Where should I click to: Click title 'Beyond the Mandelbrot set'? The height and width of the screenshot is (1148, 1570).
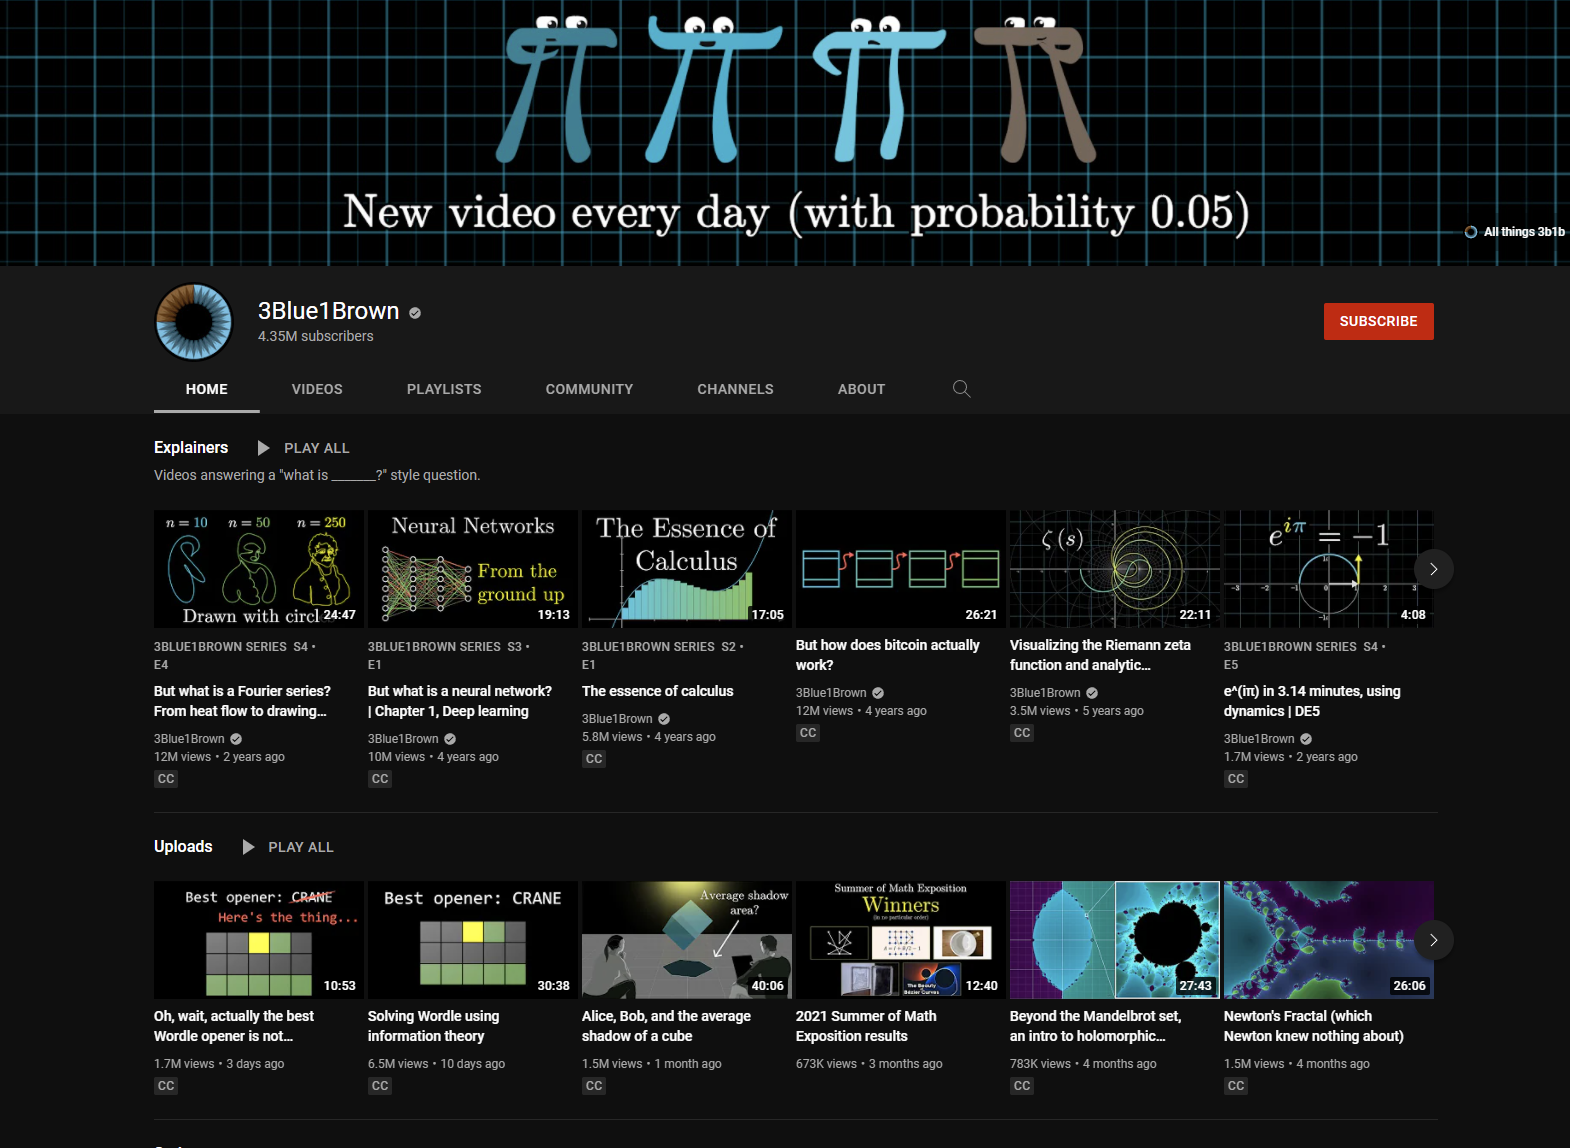click(x=1095, y=1026)
